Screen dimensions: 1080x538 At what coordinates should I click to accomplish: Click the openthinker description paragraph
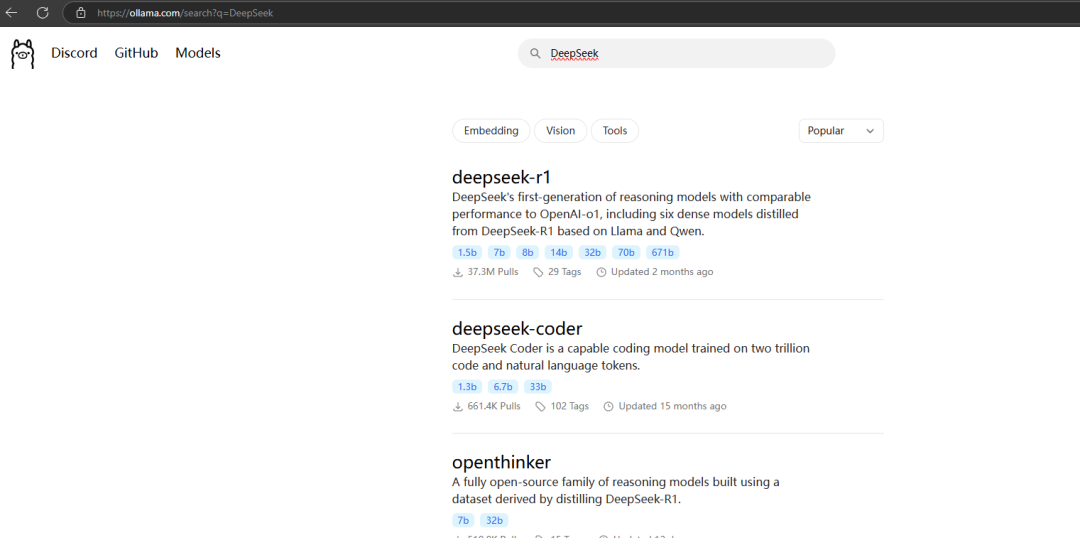coord(616,490)
